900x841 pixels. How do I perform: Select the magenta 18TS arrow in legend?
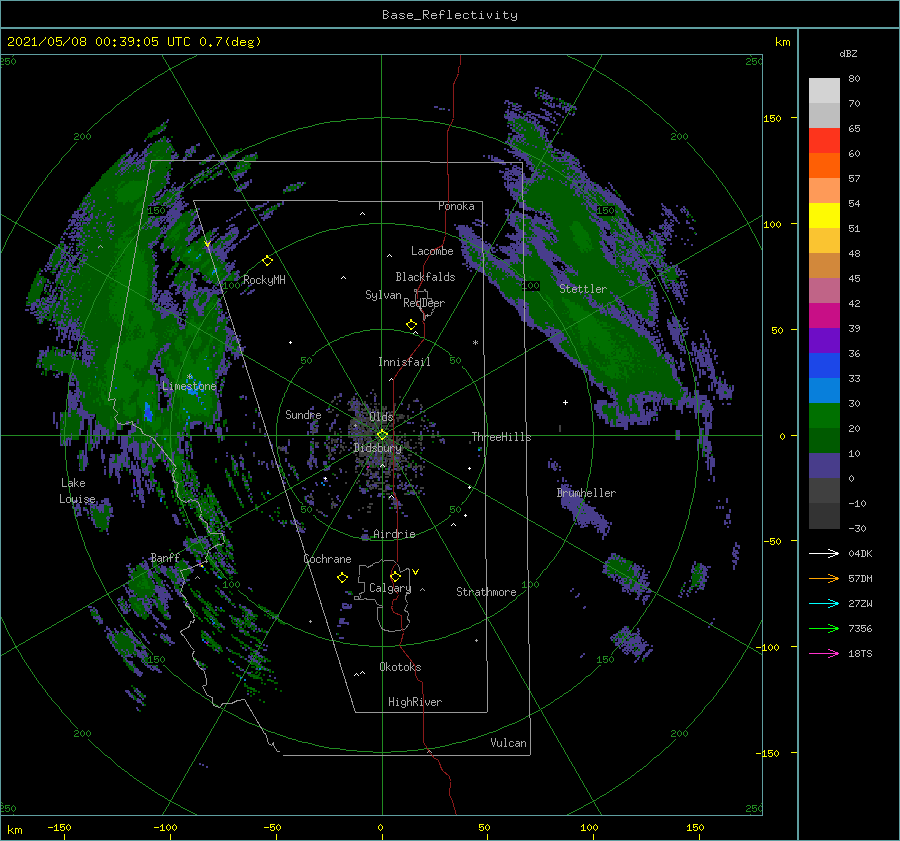(824, 653)
